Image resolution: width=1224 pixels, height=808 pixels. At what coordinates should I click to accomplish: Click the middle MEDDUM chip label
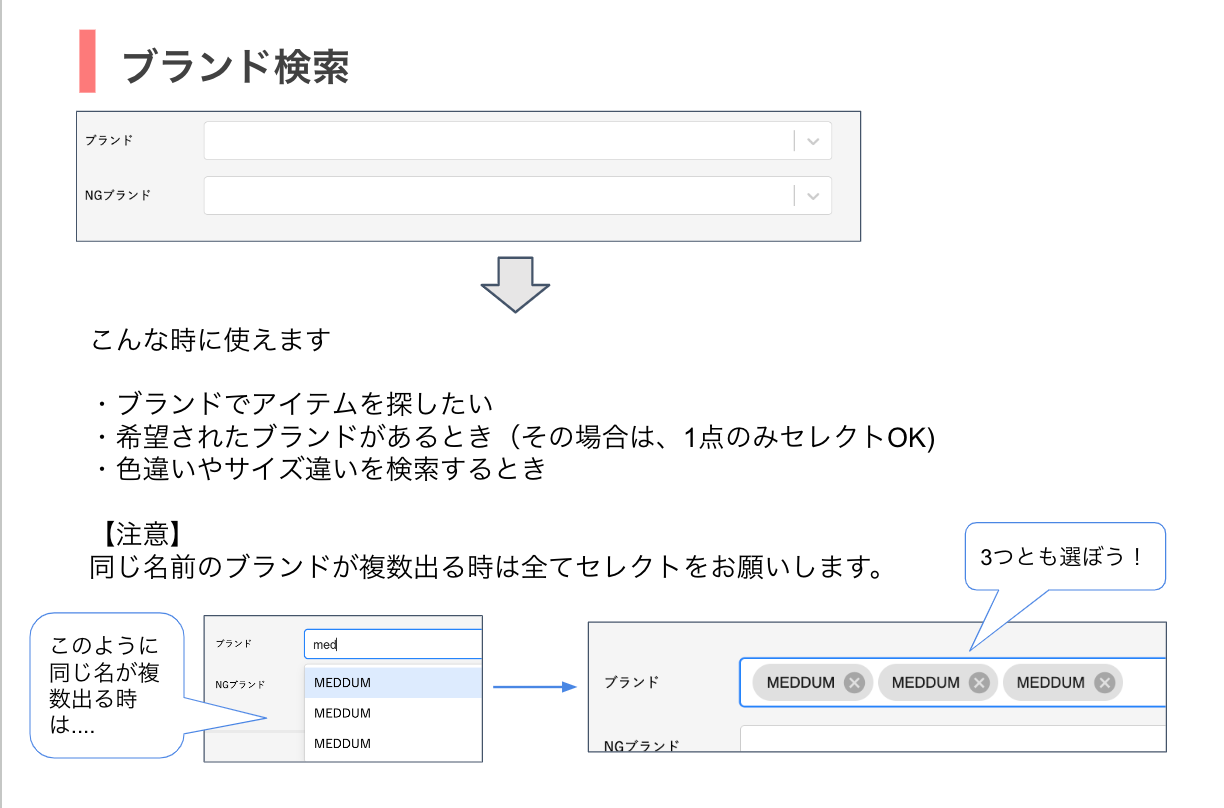point(925,683)
